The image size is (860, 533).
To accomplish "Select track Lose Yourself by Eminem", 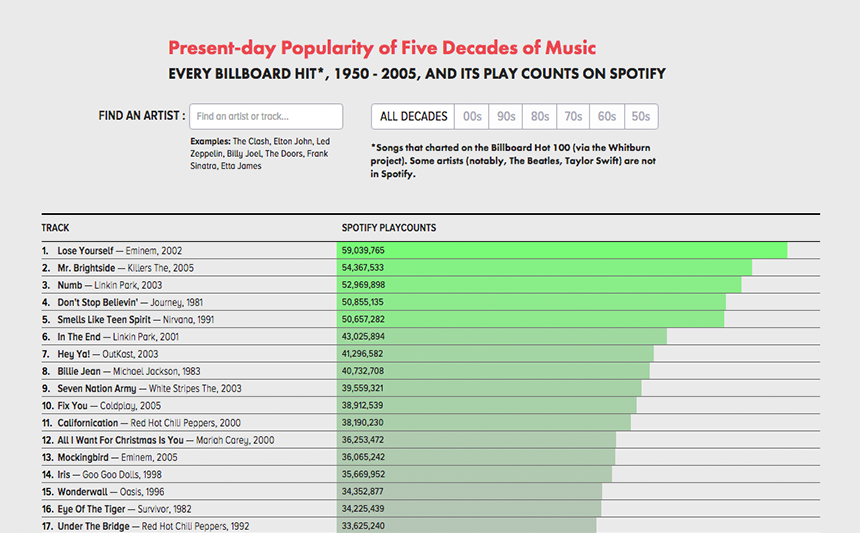I will [120, 251].
